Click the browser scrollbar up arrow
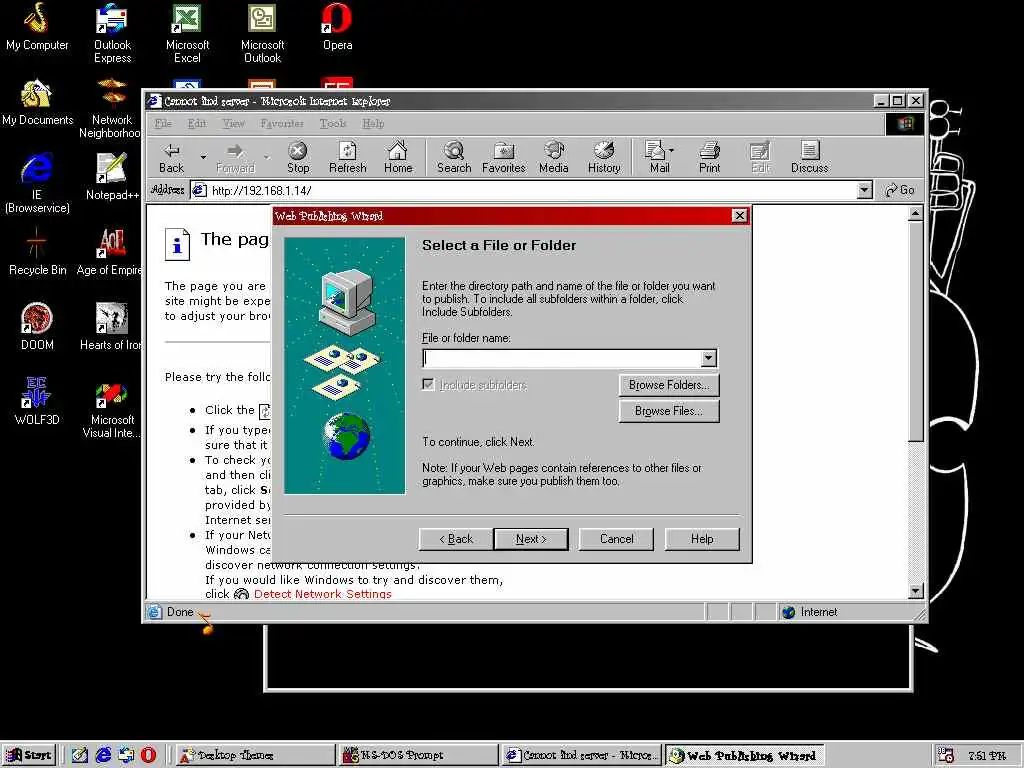Image resolution: width=1024 pixels, height=768 pixels. (x=916, y=214)
